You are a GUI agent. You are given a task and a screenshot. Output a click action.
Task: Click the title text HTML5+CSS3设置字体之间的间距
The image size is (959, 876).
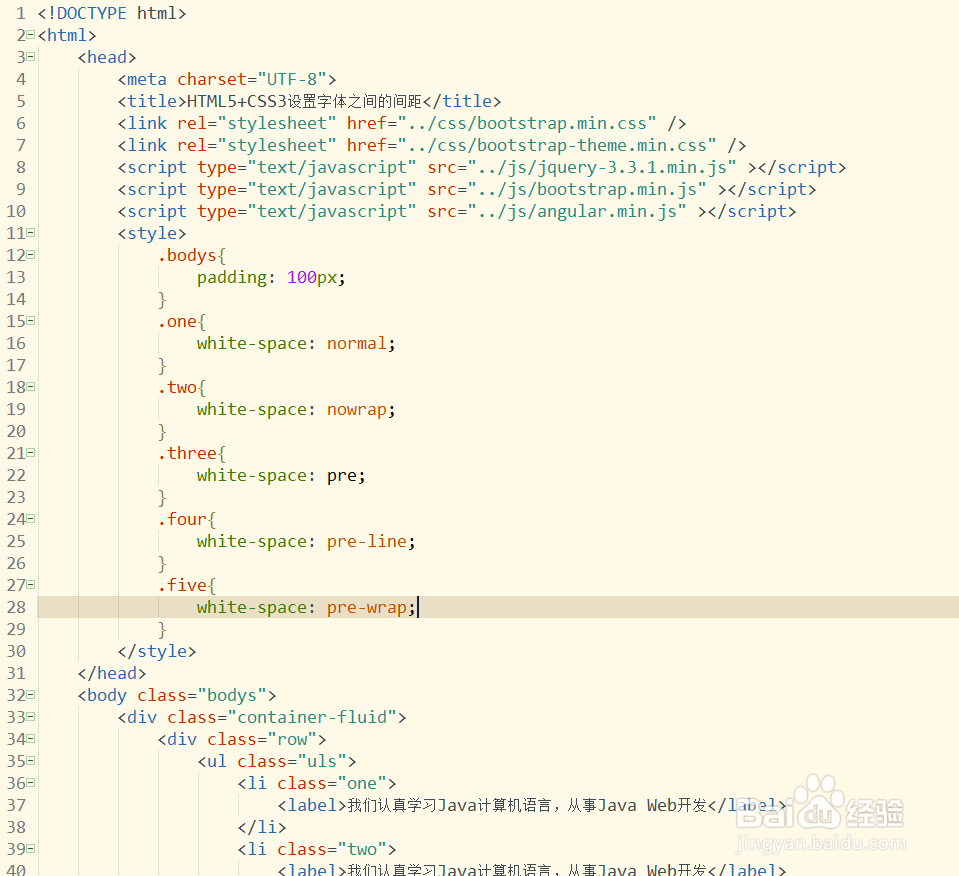click(x=305, y=102)
